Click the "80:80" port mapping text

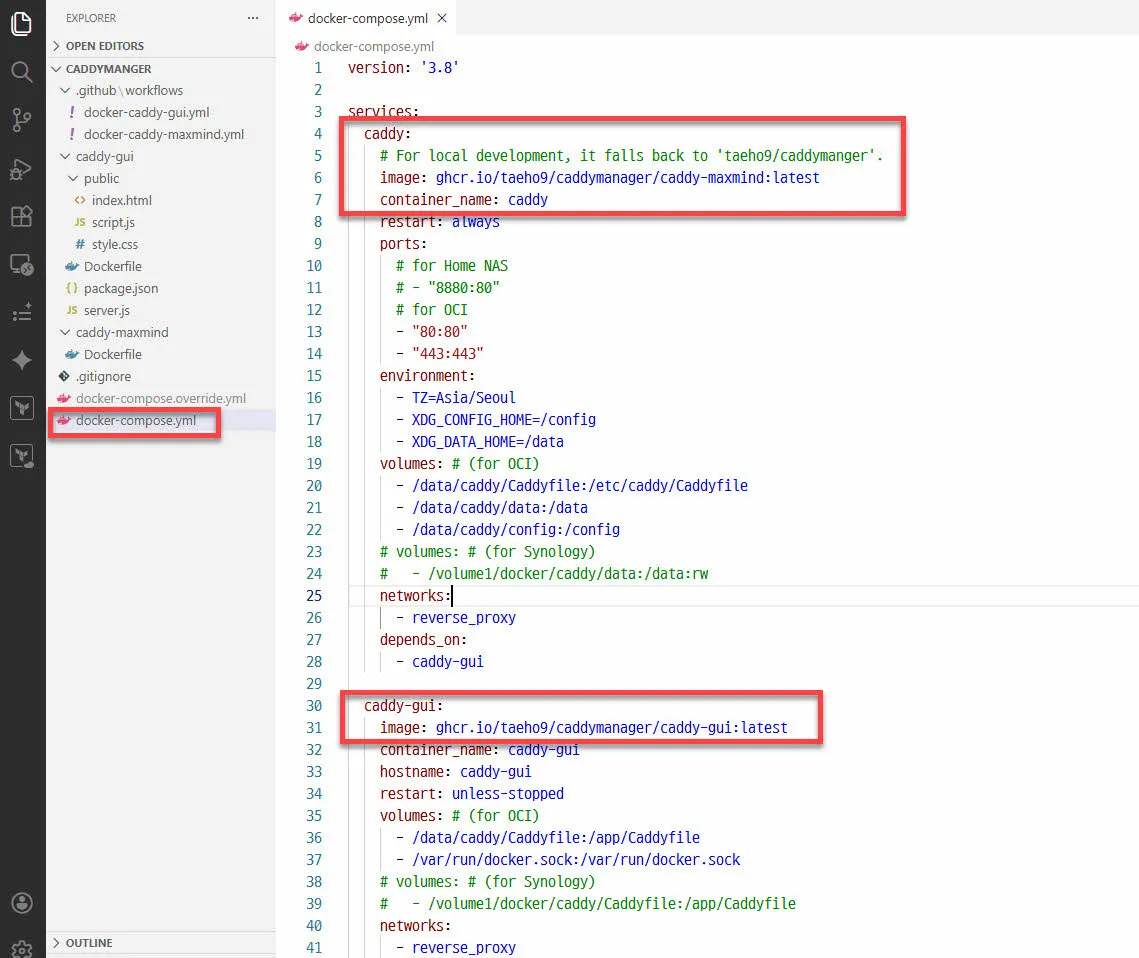(439, 332)
